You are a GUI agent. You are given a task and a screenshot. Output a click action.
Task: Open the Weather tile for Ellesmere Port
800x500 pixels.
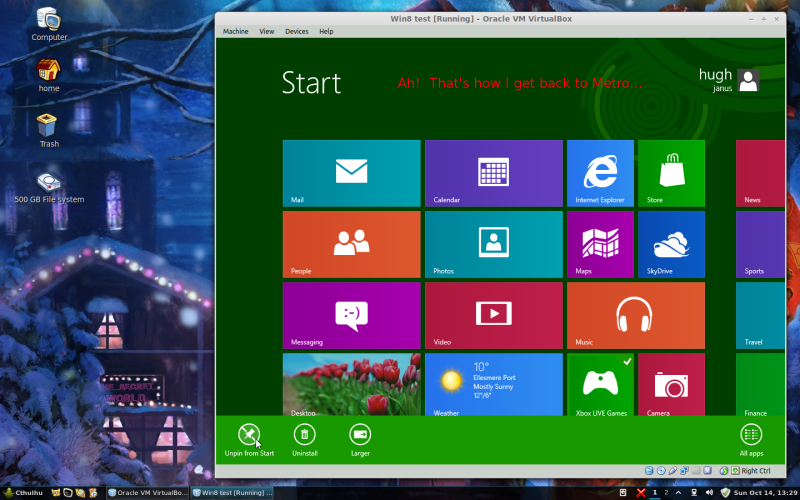point(494,384)
